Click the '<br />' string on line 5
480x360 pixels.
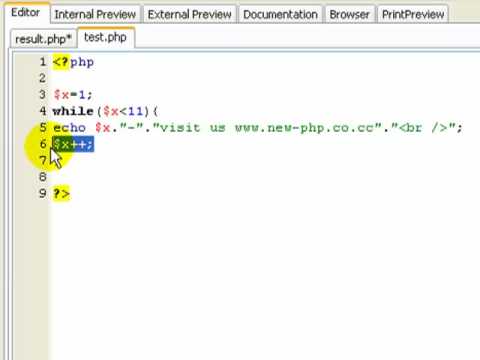[x=423, y=128]
